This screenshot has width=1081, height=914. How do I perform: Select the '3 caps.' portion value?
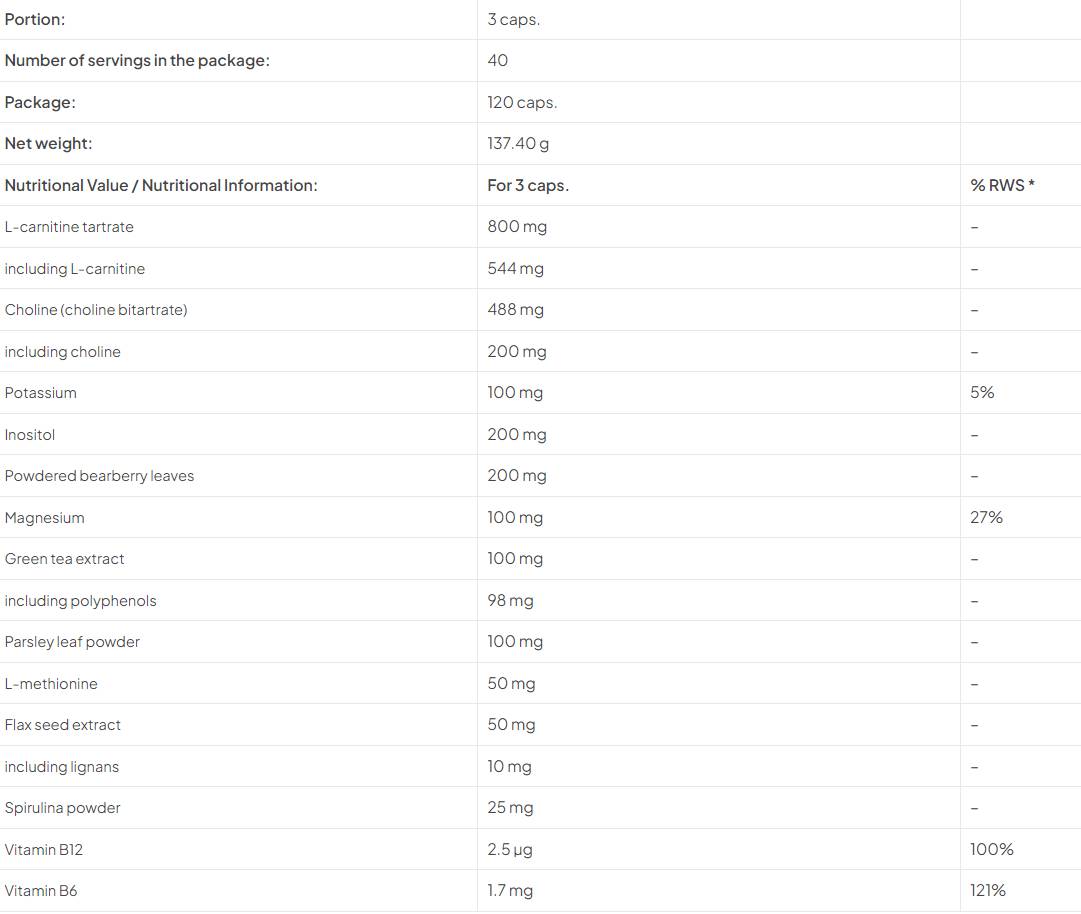[513, 19]
